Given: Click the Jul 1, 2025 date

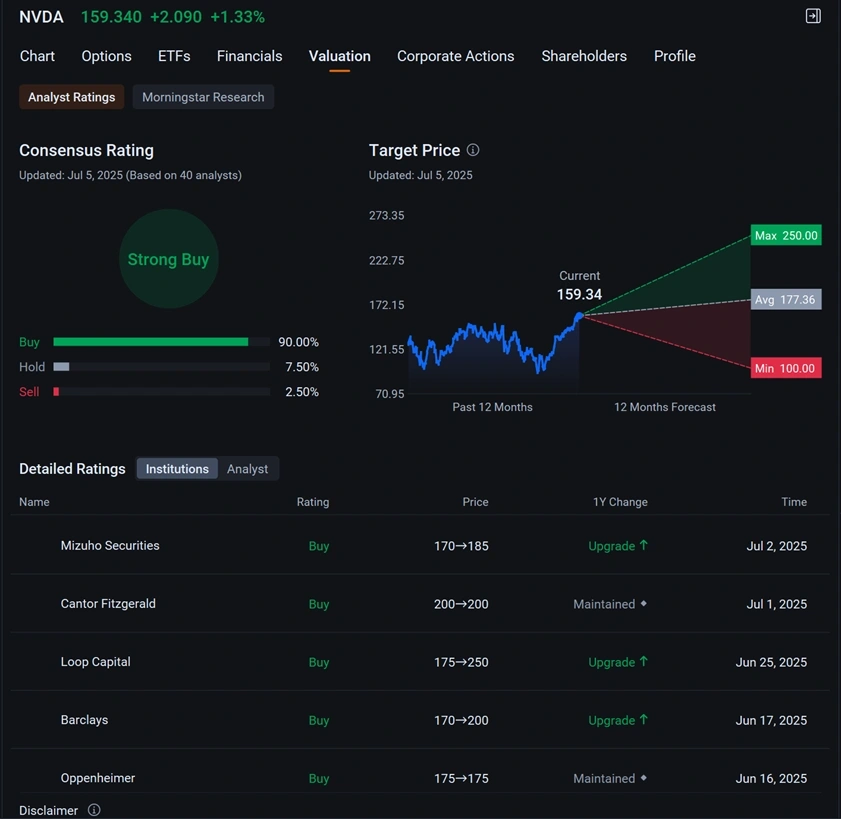Looking at the screenshot, I should [x=777, y=604].
